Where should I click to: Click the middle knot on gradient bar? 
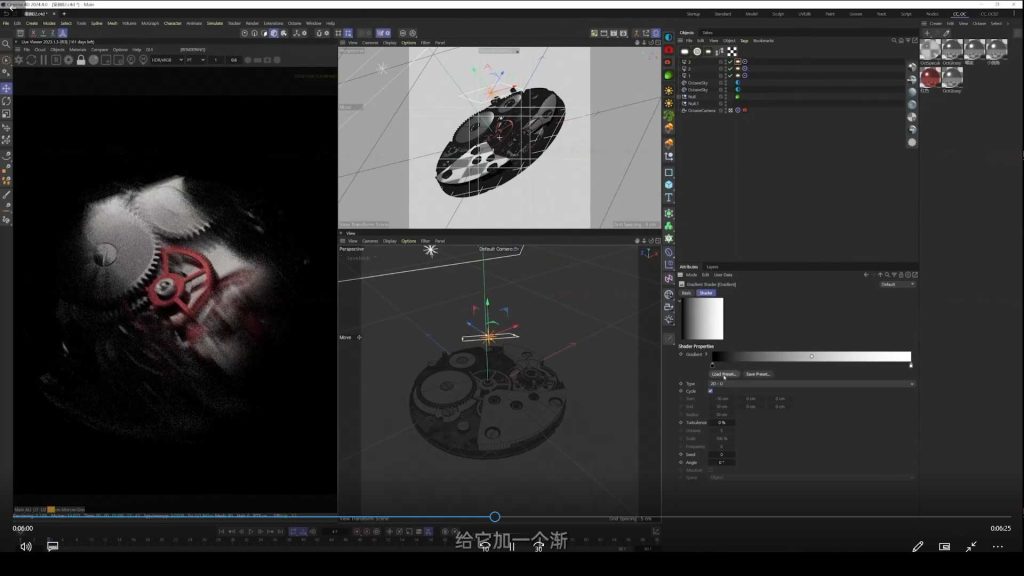point(811,356)
